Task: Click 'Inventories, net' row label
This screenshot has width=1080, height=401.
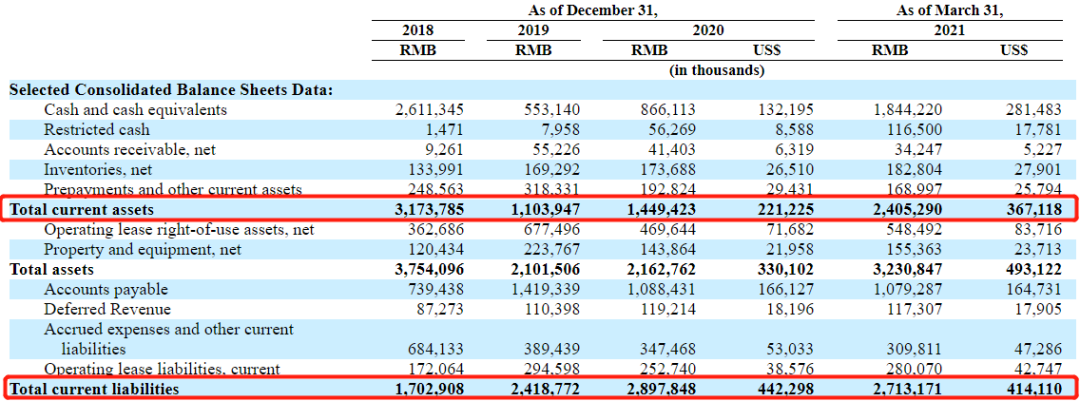Action: (x=98, y=169)
